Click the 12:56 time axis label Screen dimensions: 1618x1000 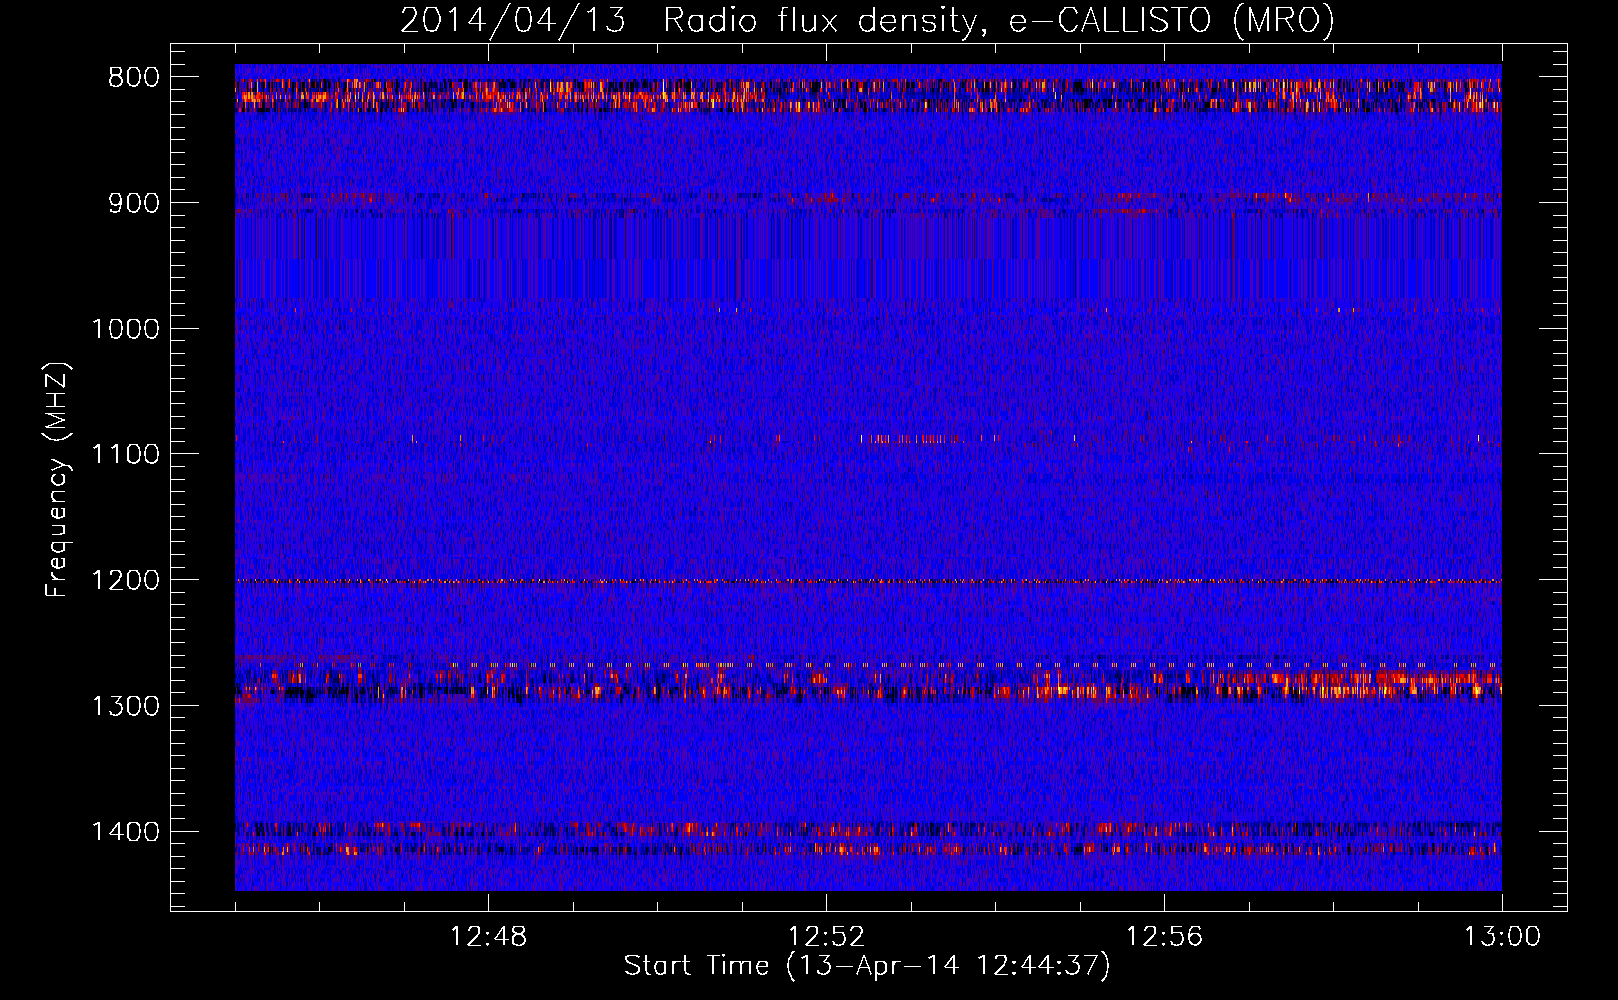point(1164,937)
